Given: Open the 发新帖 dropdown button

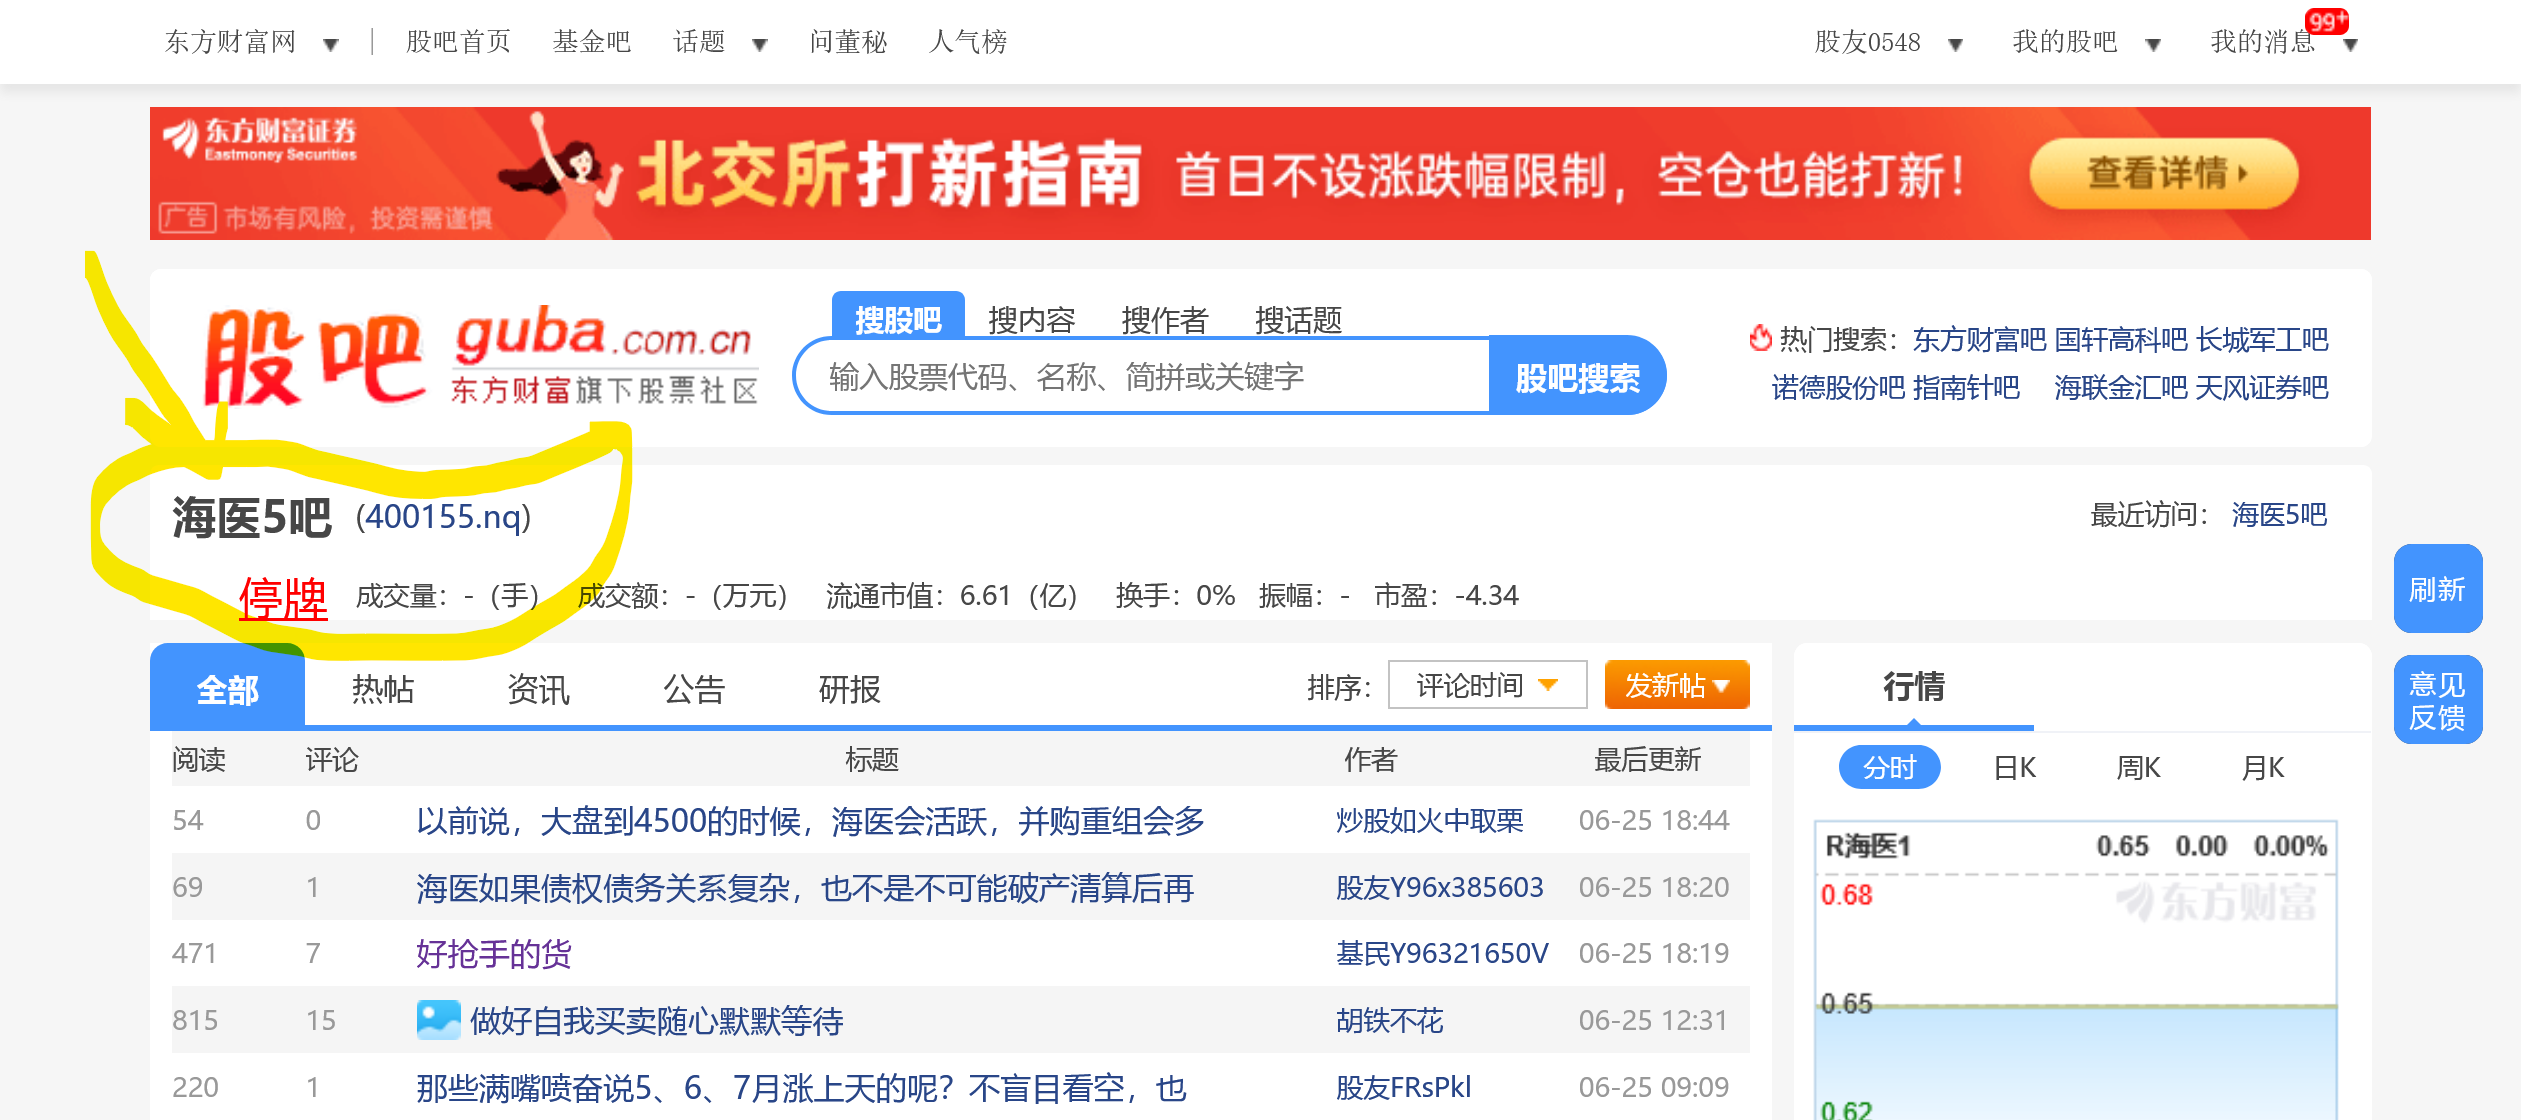Looking at the screenshot, I should [1677, 685].
